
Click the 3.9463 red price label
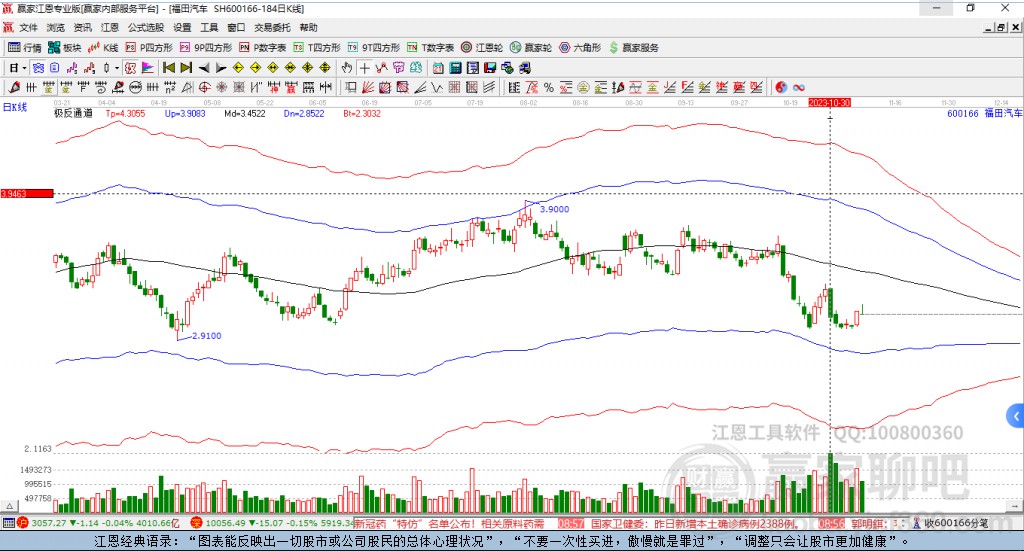[27, 194]
